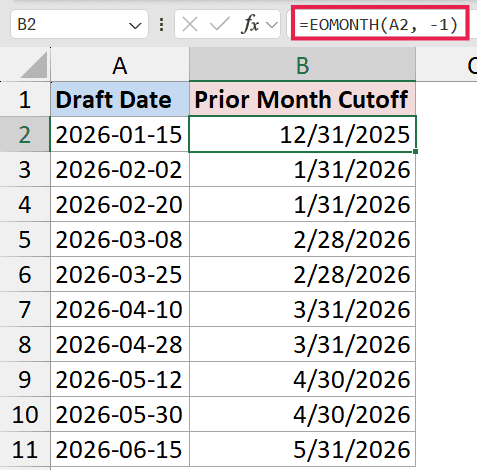Select row 1 header

click(25, 99)
